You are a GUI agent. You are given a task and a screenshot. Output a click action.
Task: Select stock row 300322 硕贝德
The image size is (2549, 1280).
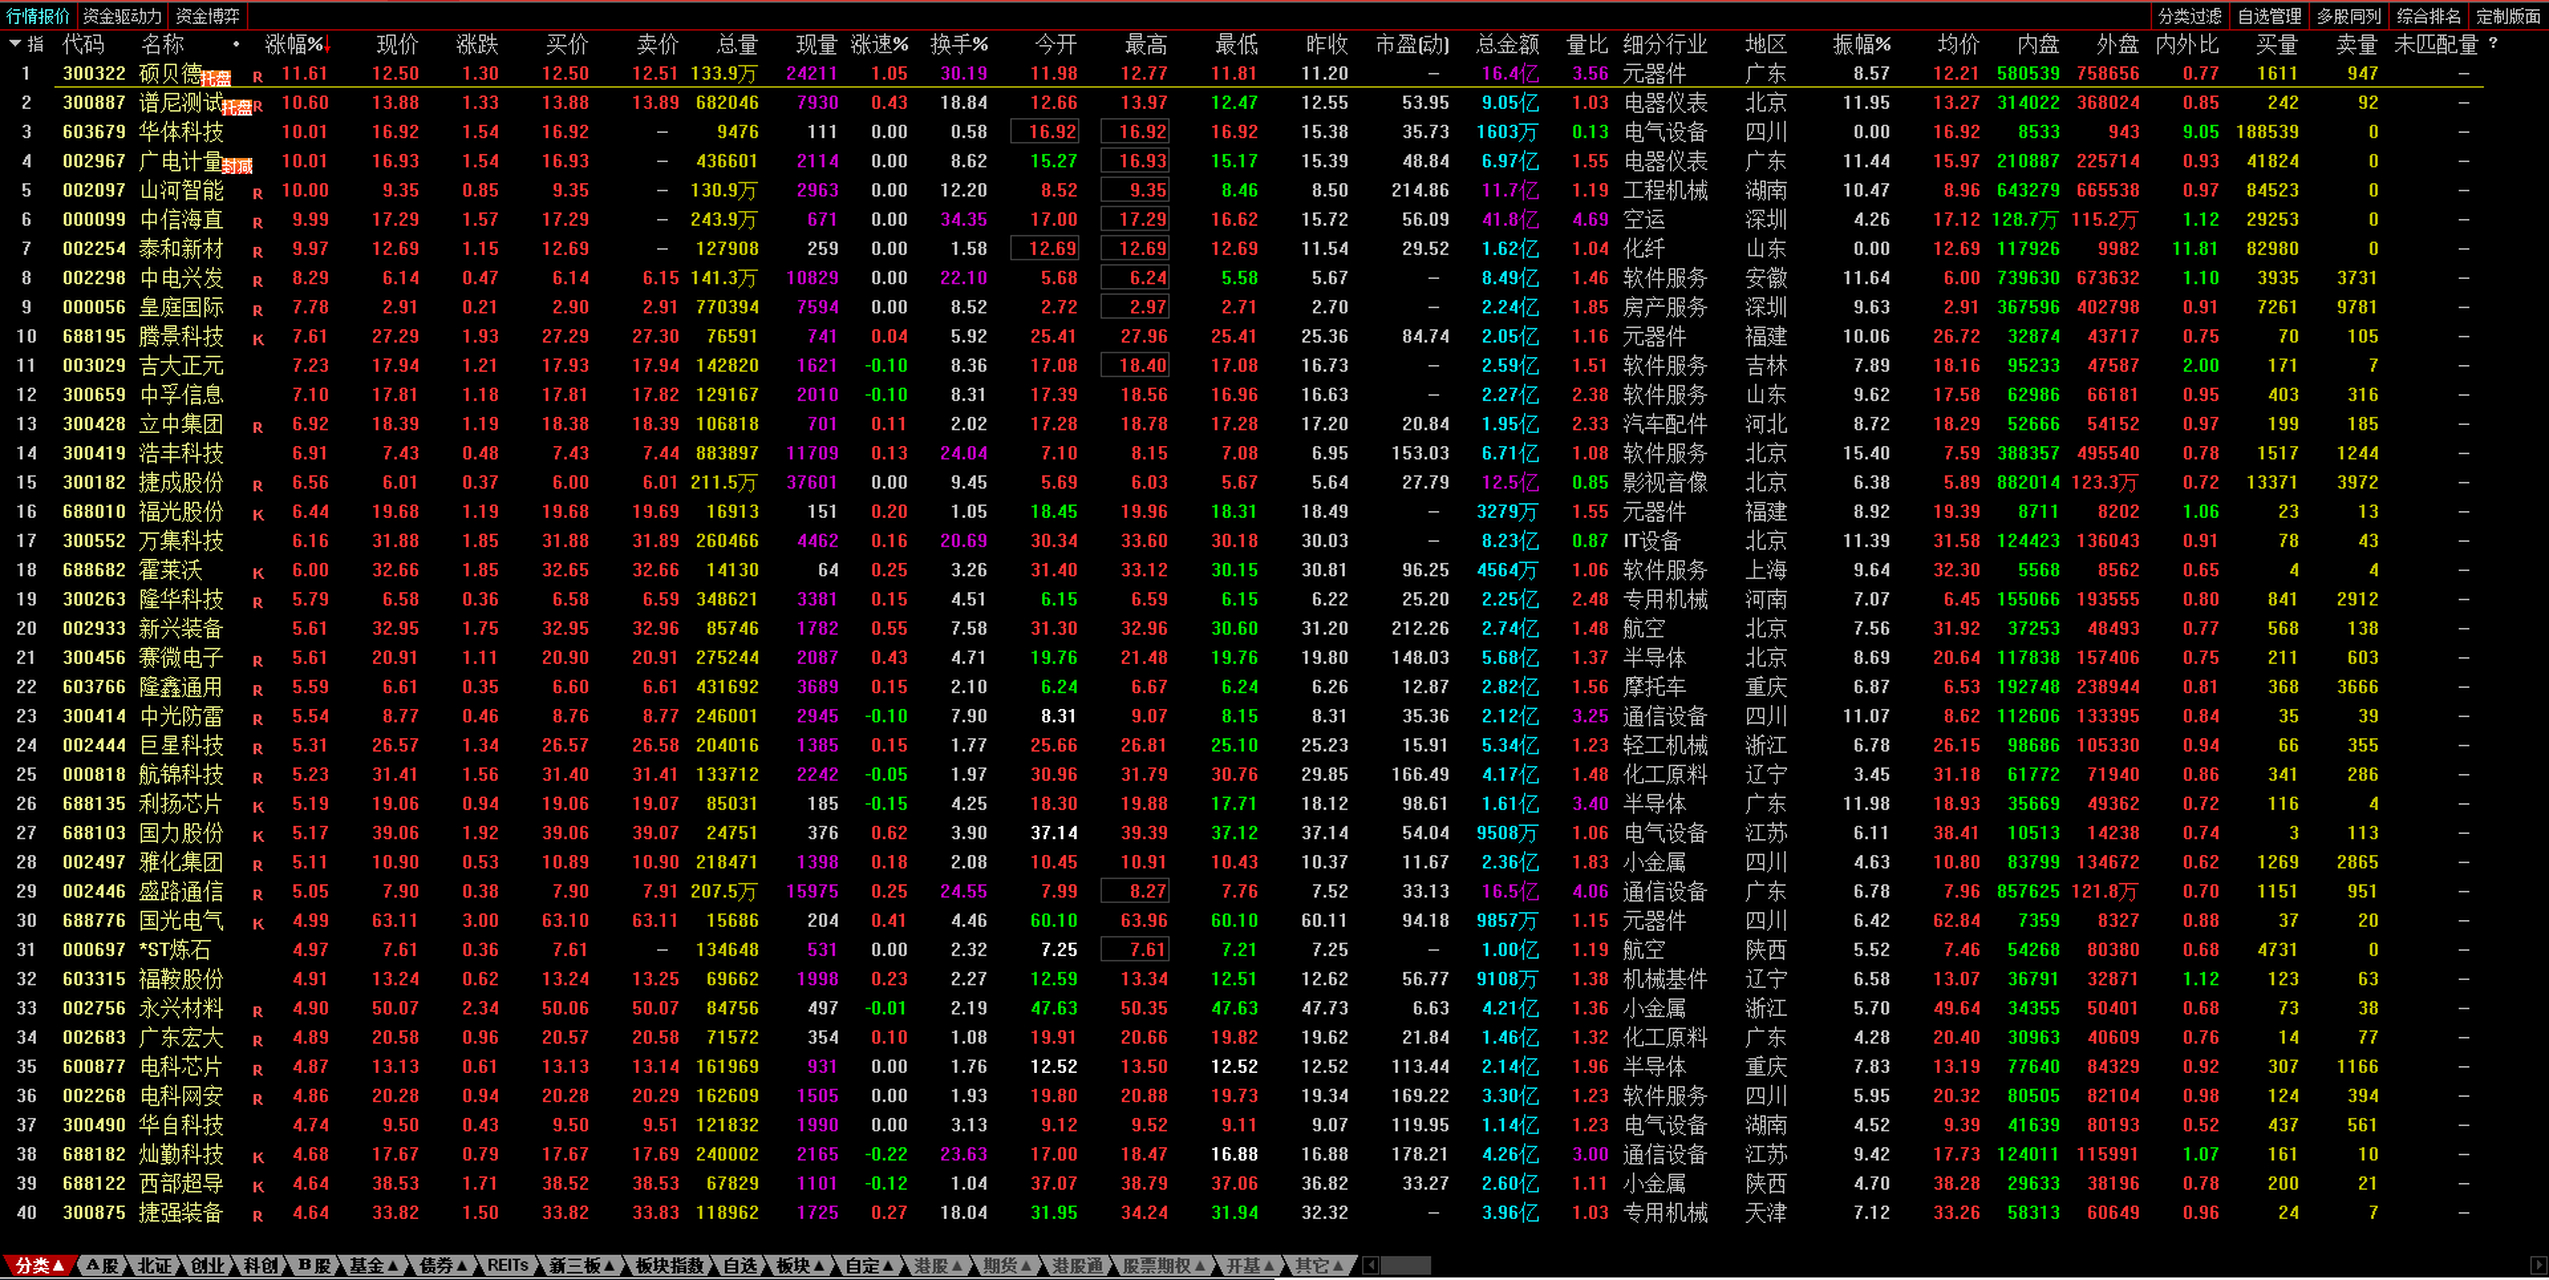(x=1240, y=73)
